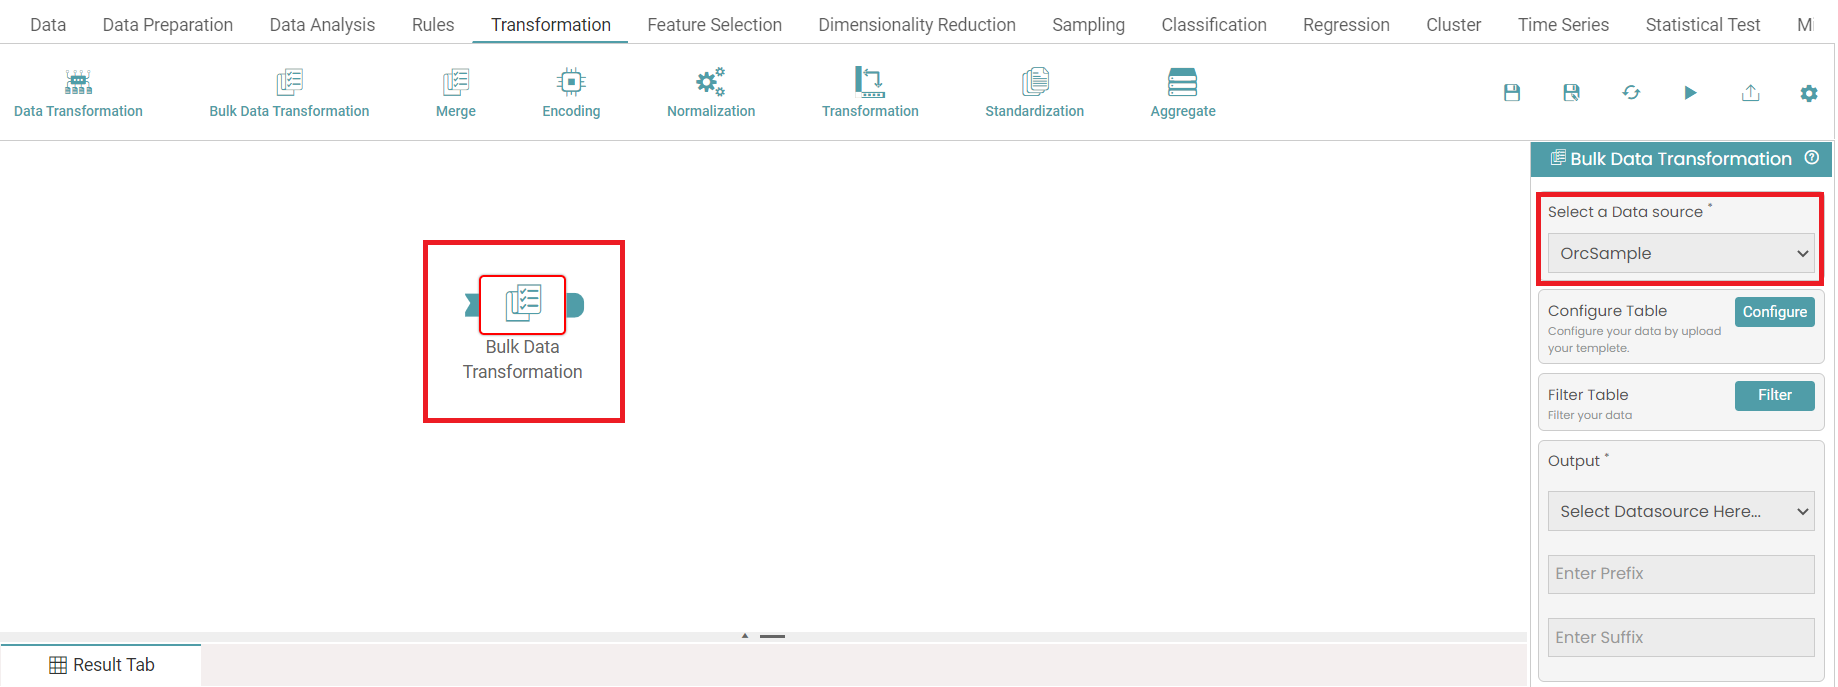Open the Aggregate tool
The image size is (1838, 687).
(x=1182, y=82)
